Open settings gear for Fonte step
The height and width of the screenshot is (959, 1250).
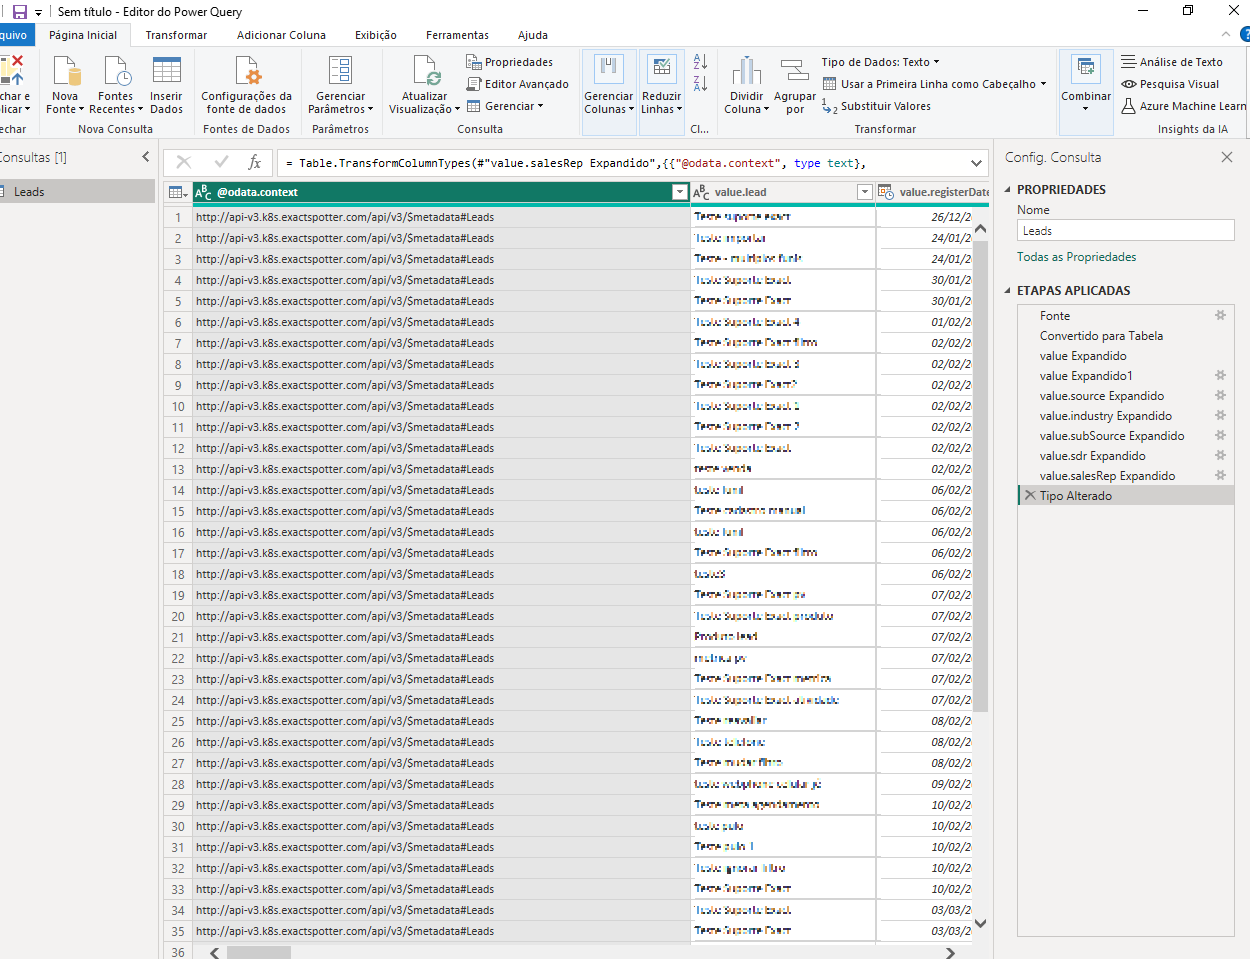click(1220, 315)
